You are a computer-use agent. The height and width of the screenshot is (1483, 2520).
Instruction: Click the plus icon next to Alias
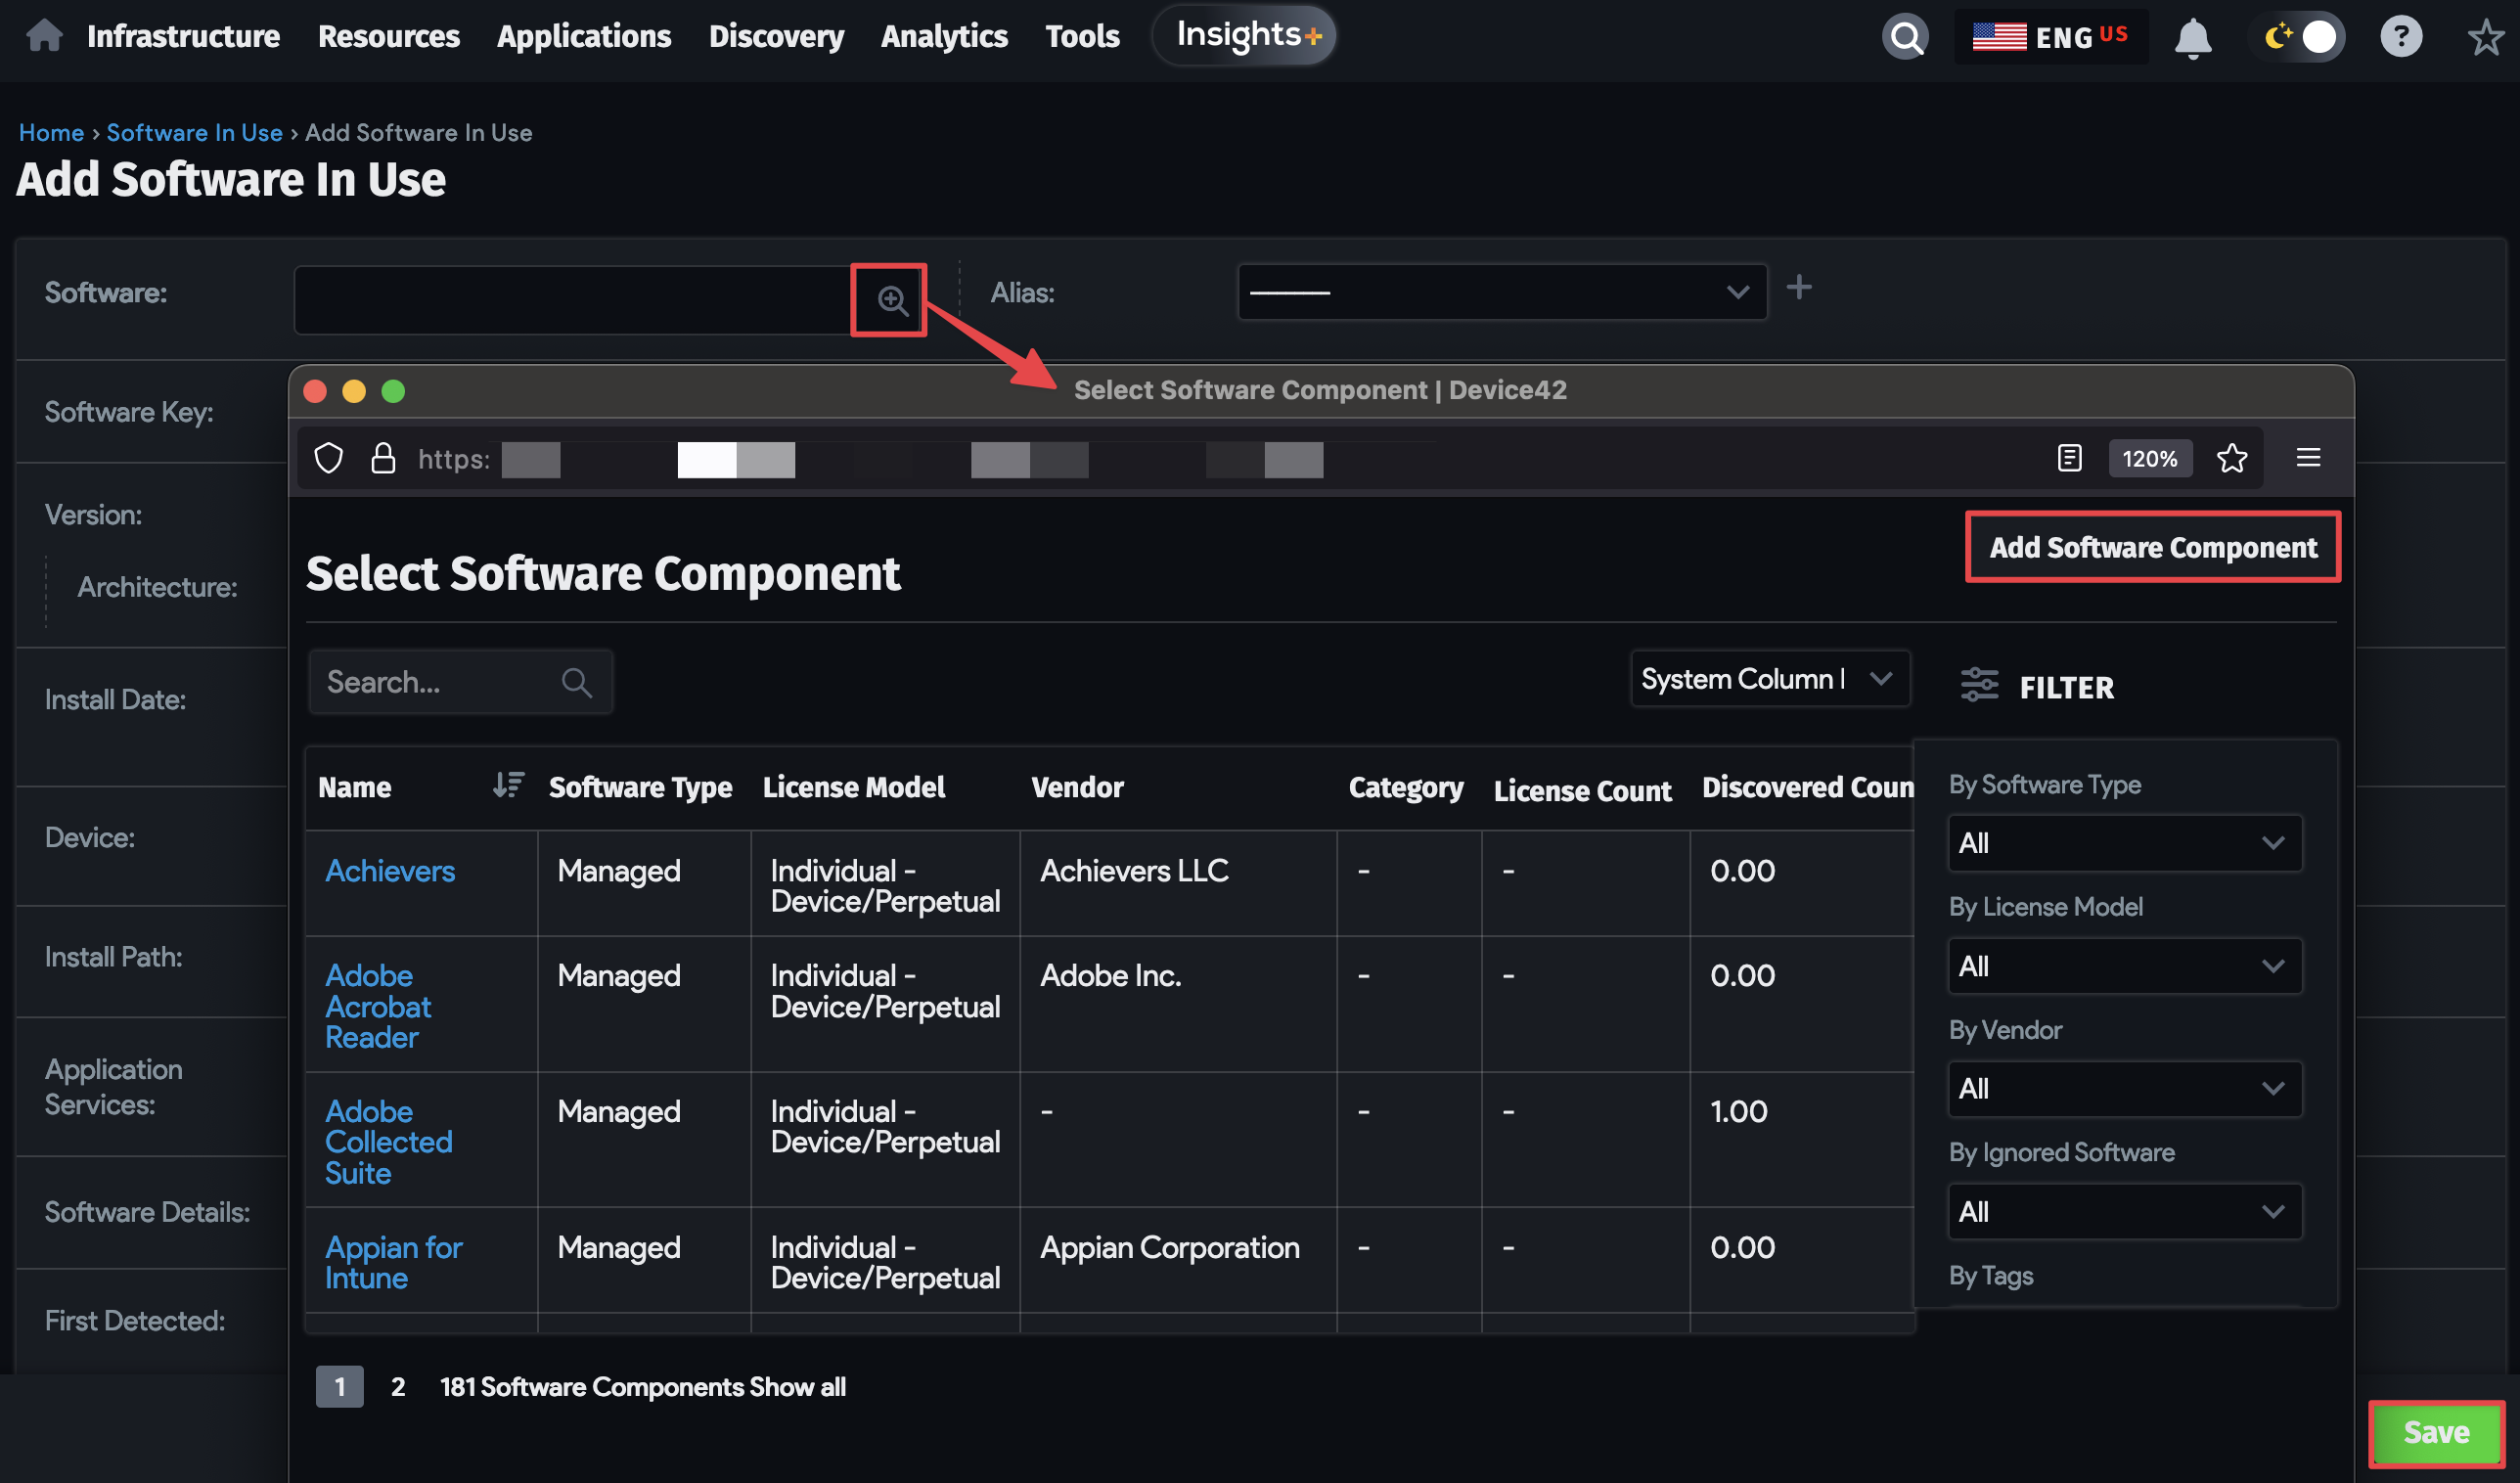[1798, 288]
